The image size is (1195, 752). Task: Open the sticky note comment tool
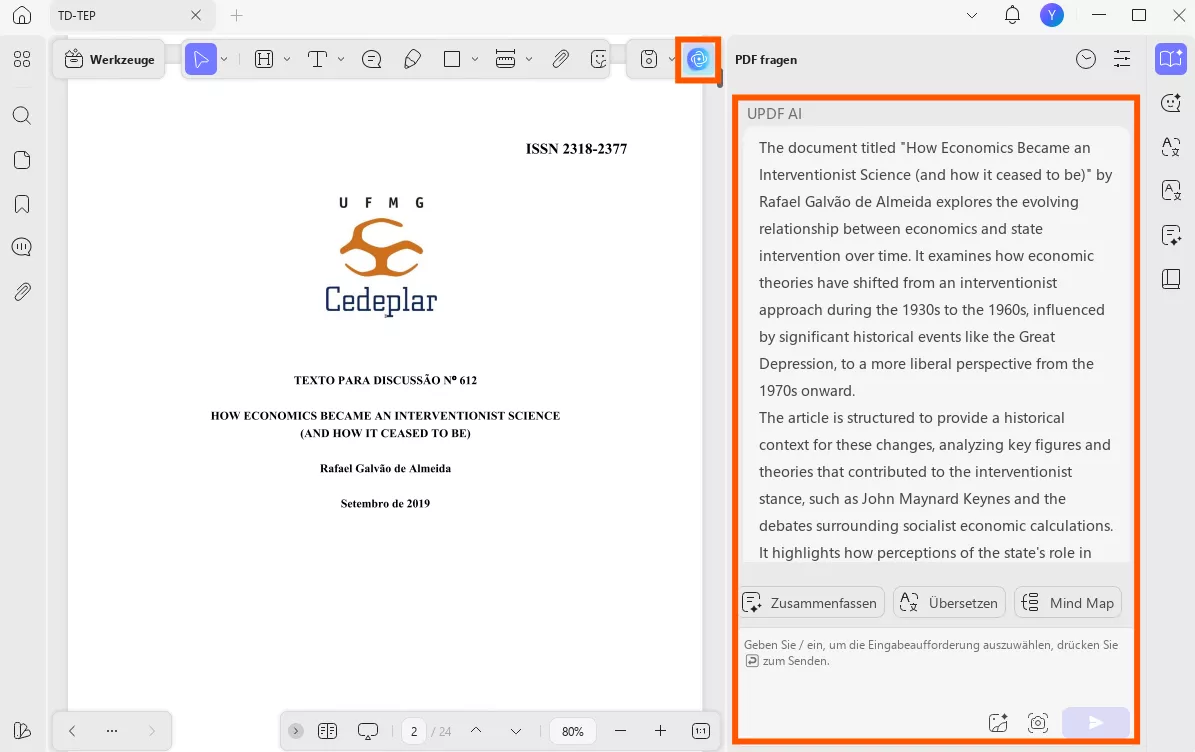point(371,59)
